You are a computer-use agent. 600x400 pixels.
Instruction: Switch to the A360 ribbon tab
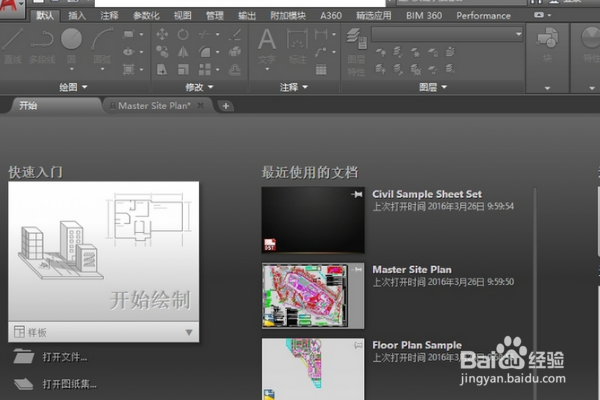click(331, 16)
